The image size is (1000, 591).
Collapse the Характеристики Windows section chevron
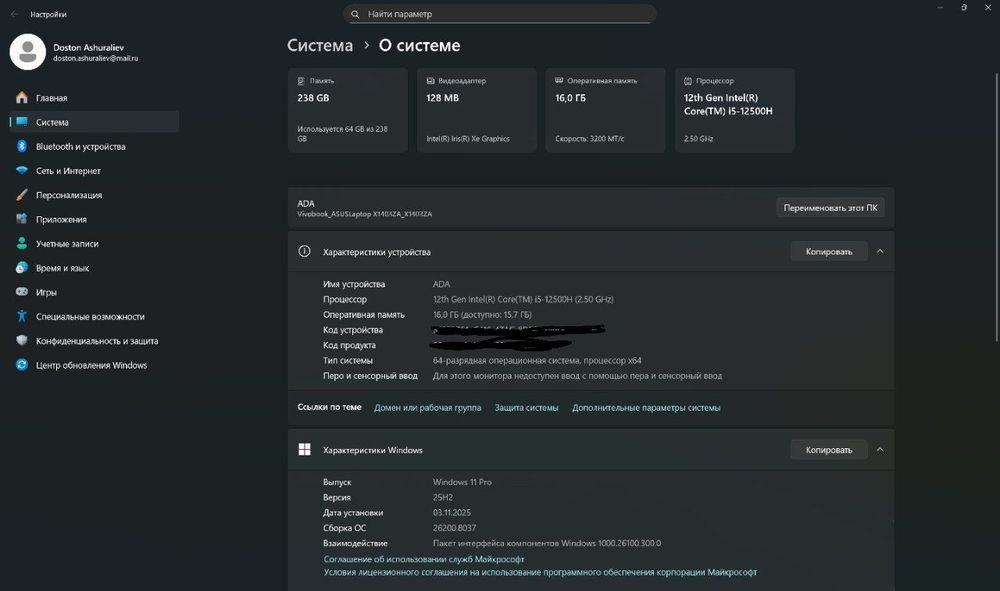pos(879,449)
